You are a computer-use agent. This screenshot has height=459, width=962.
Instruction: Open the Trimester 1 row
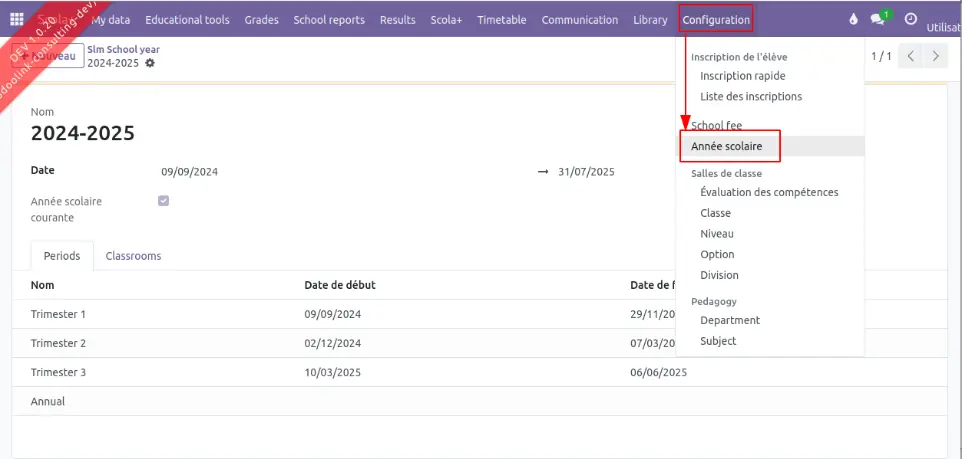coord(59,314)
